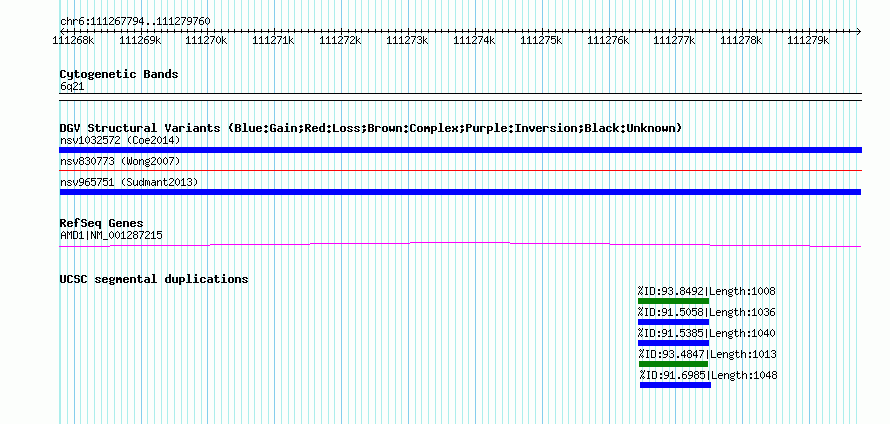This screenshot has width=890, height=424.
Task: Select the blue bar under Length:1036
Action: [x=673, y=322]
